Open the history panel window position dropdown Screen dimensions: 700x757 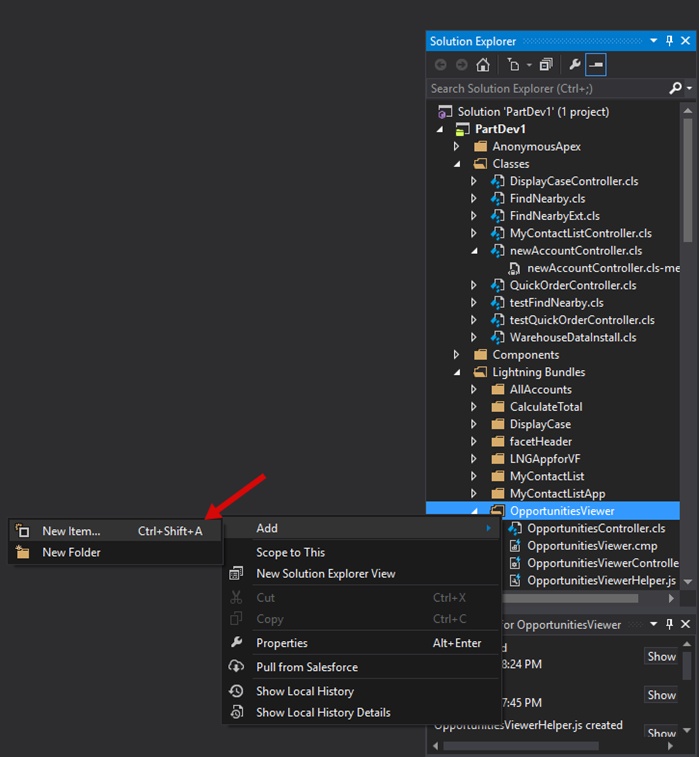coord(654,624)
